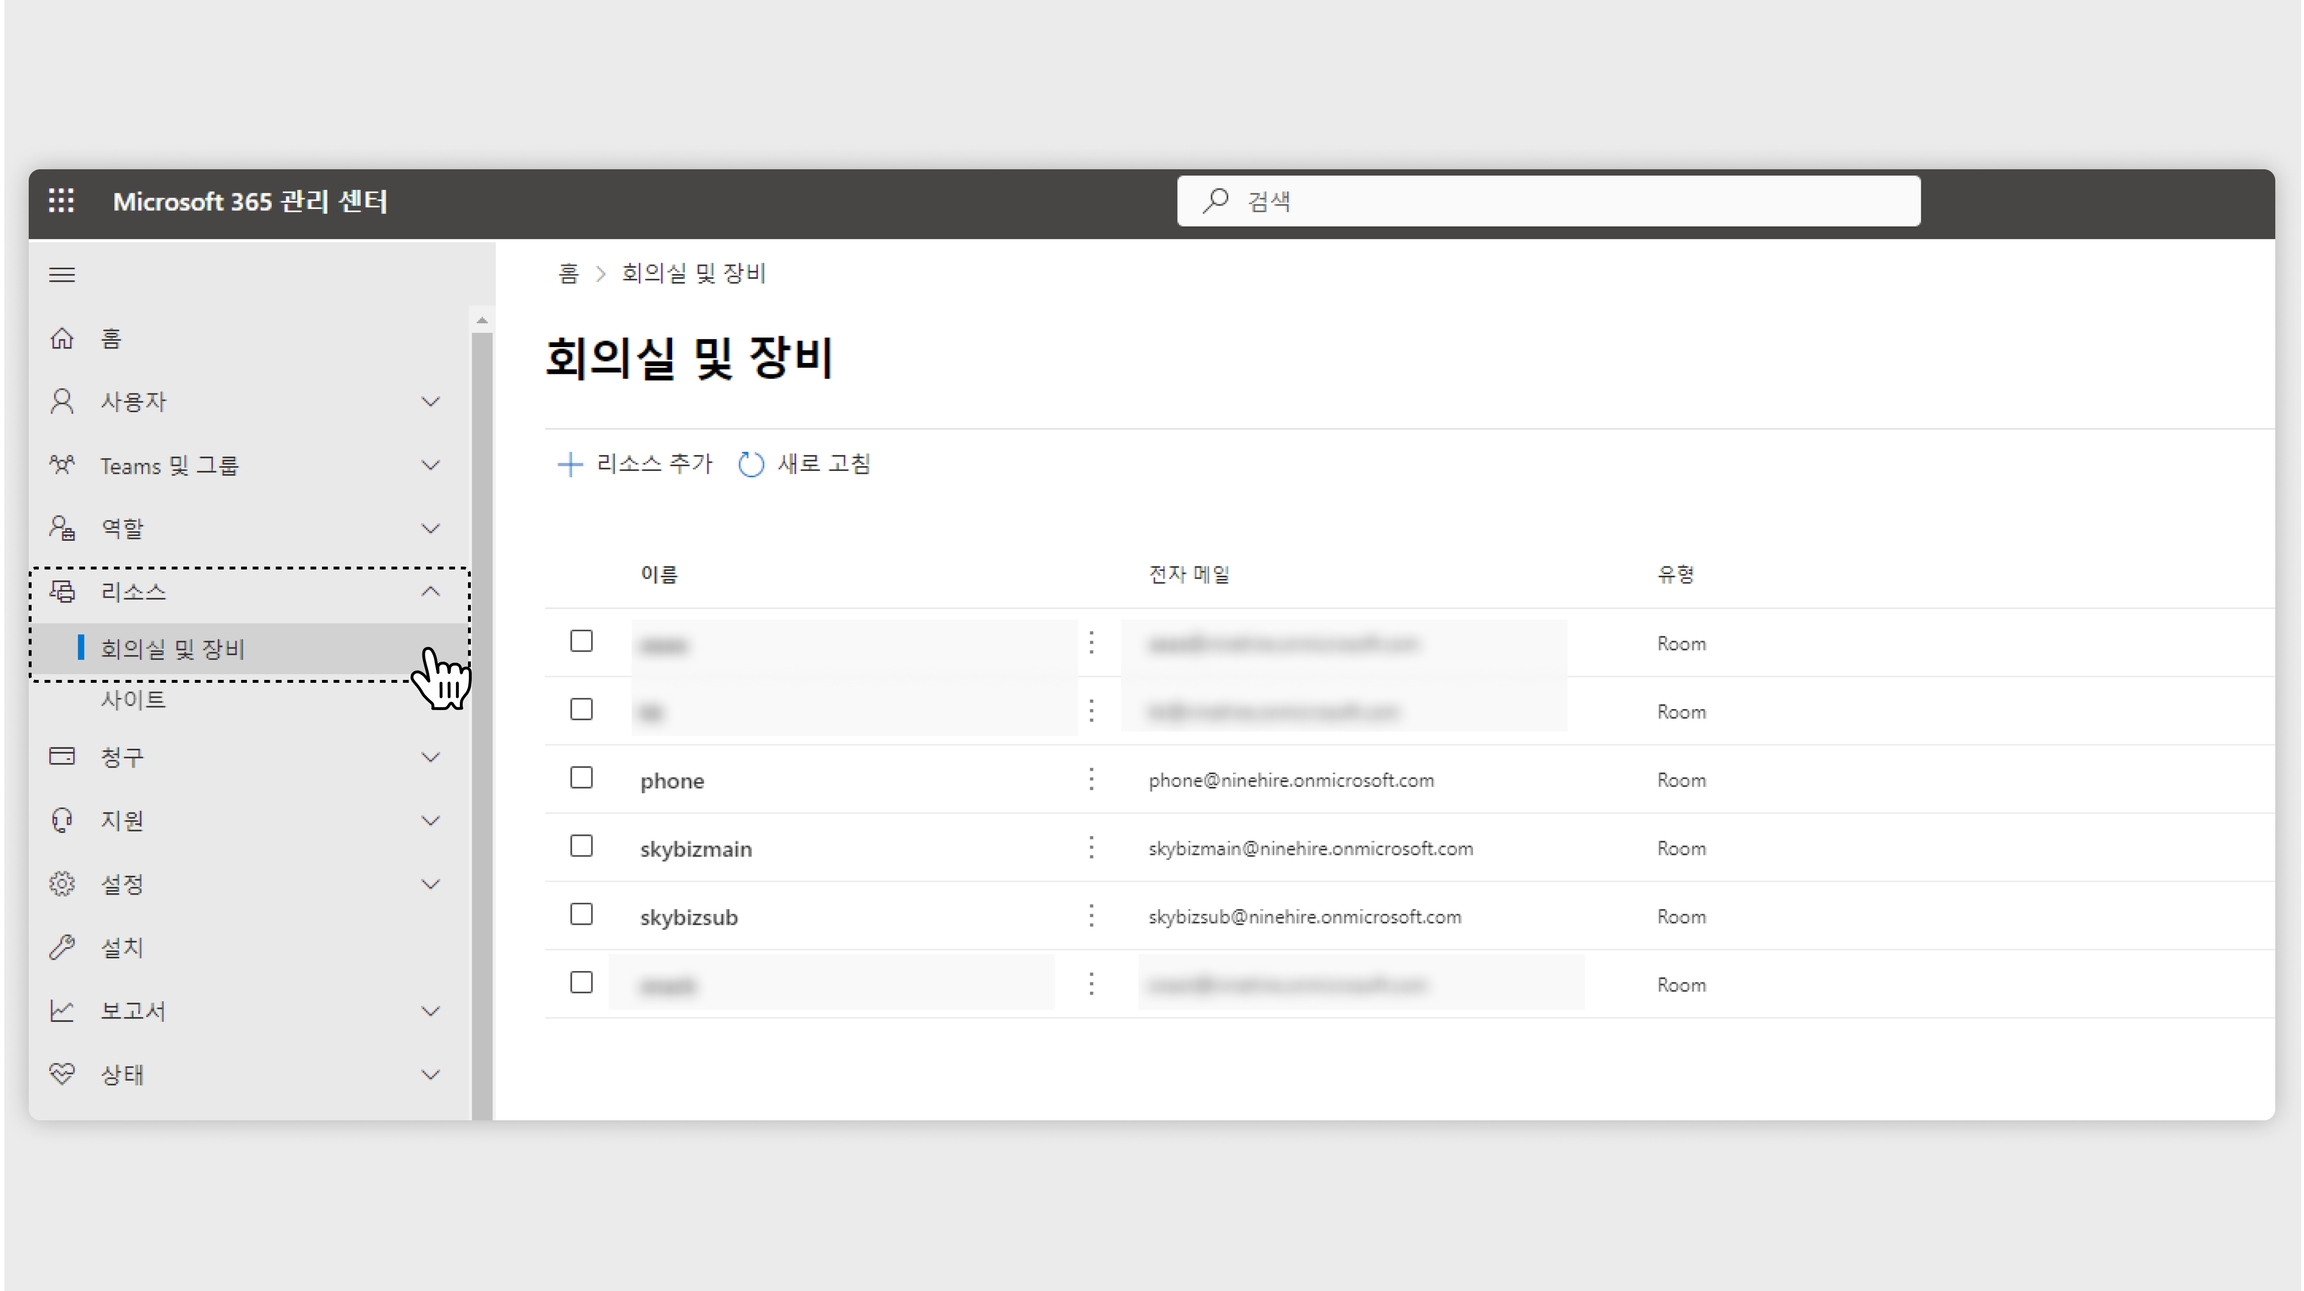The width and height of the screenshot is (2304, 1291).
Task: Click the 지원 headset icon
Action: [62, 821]
